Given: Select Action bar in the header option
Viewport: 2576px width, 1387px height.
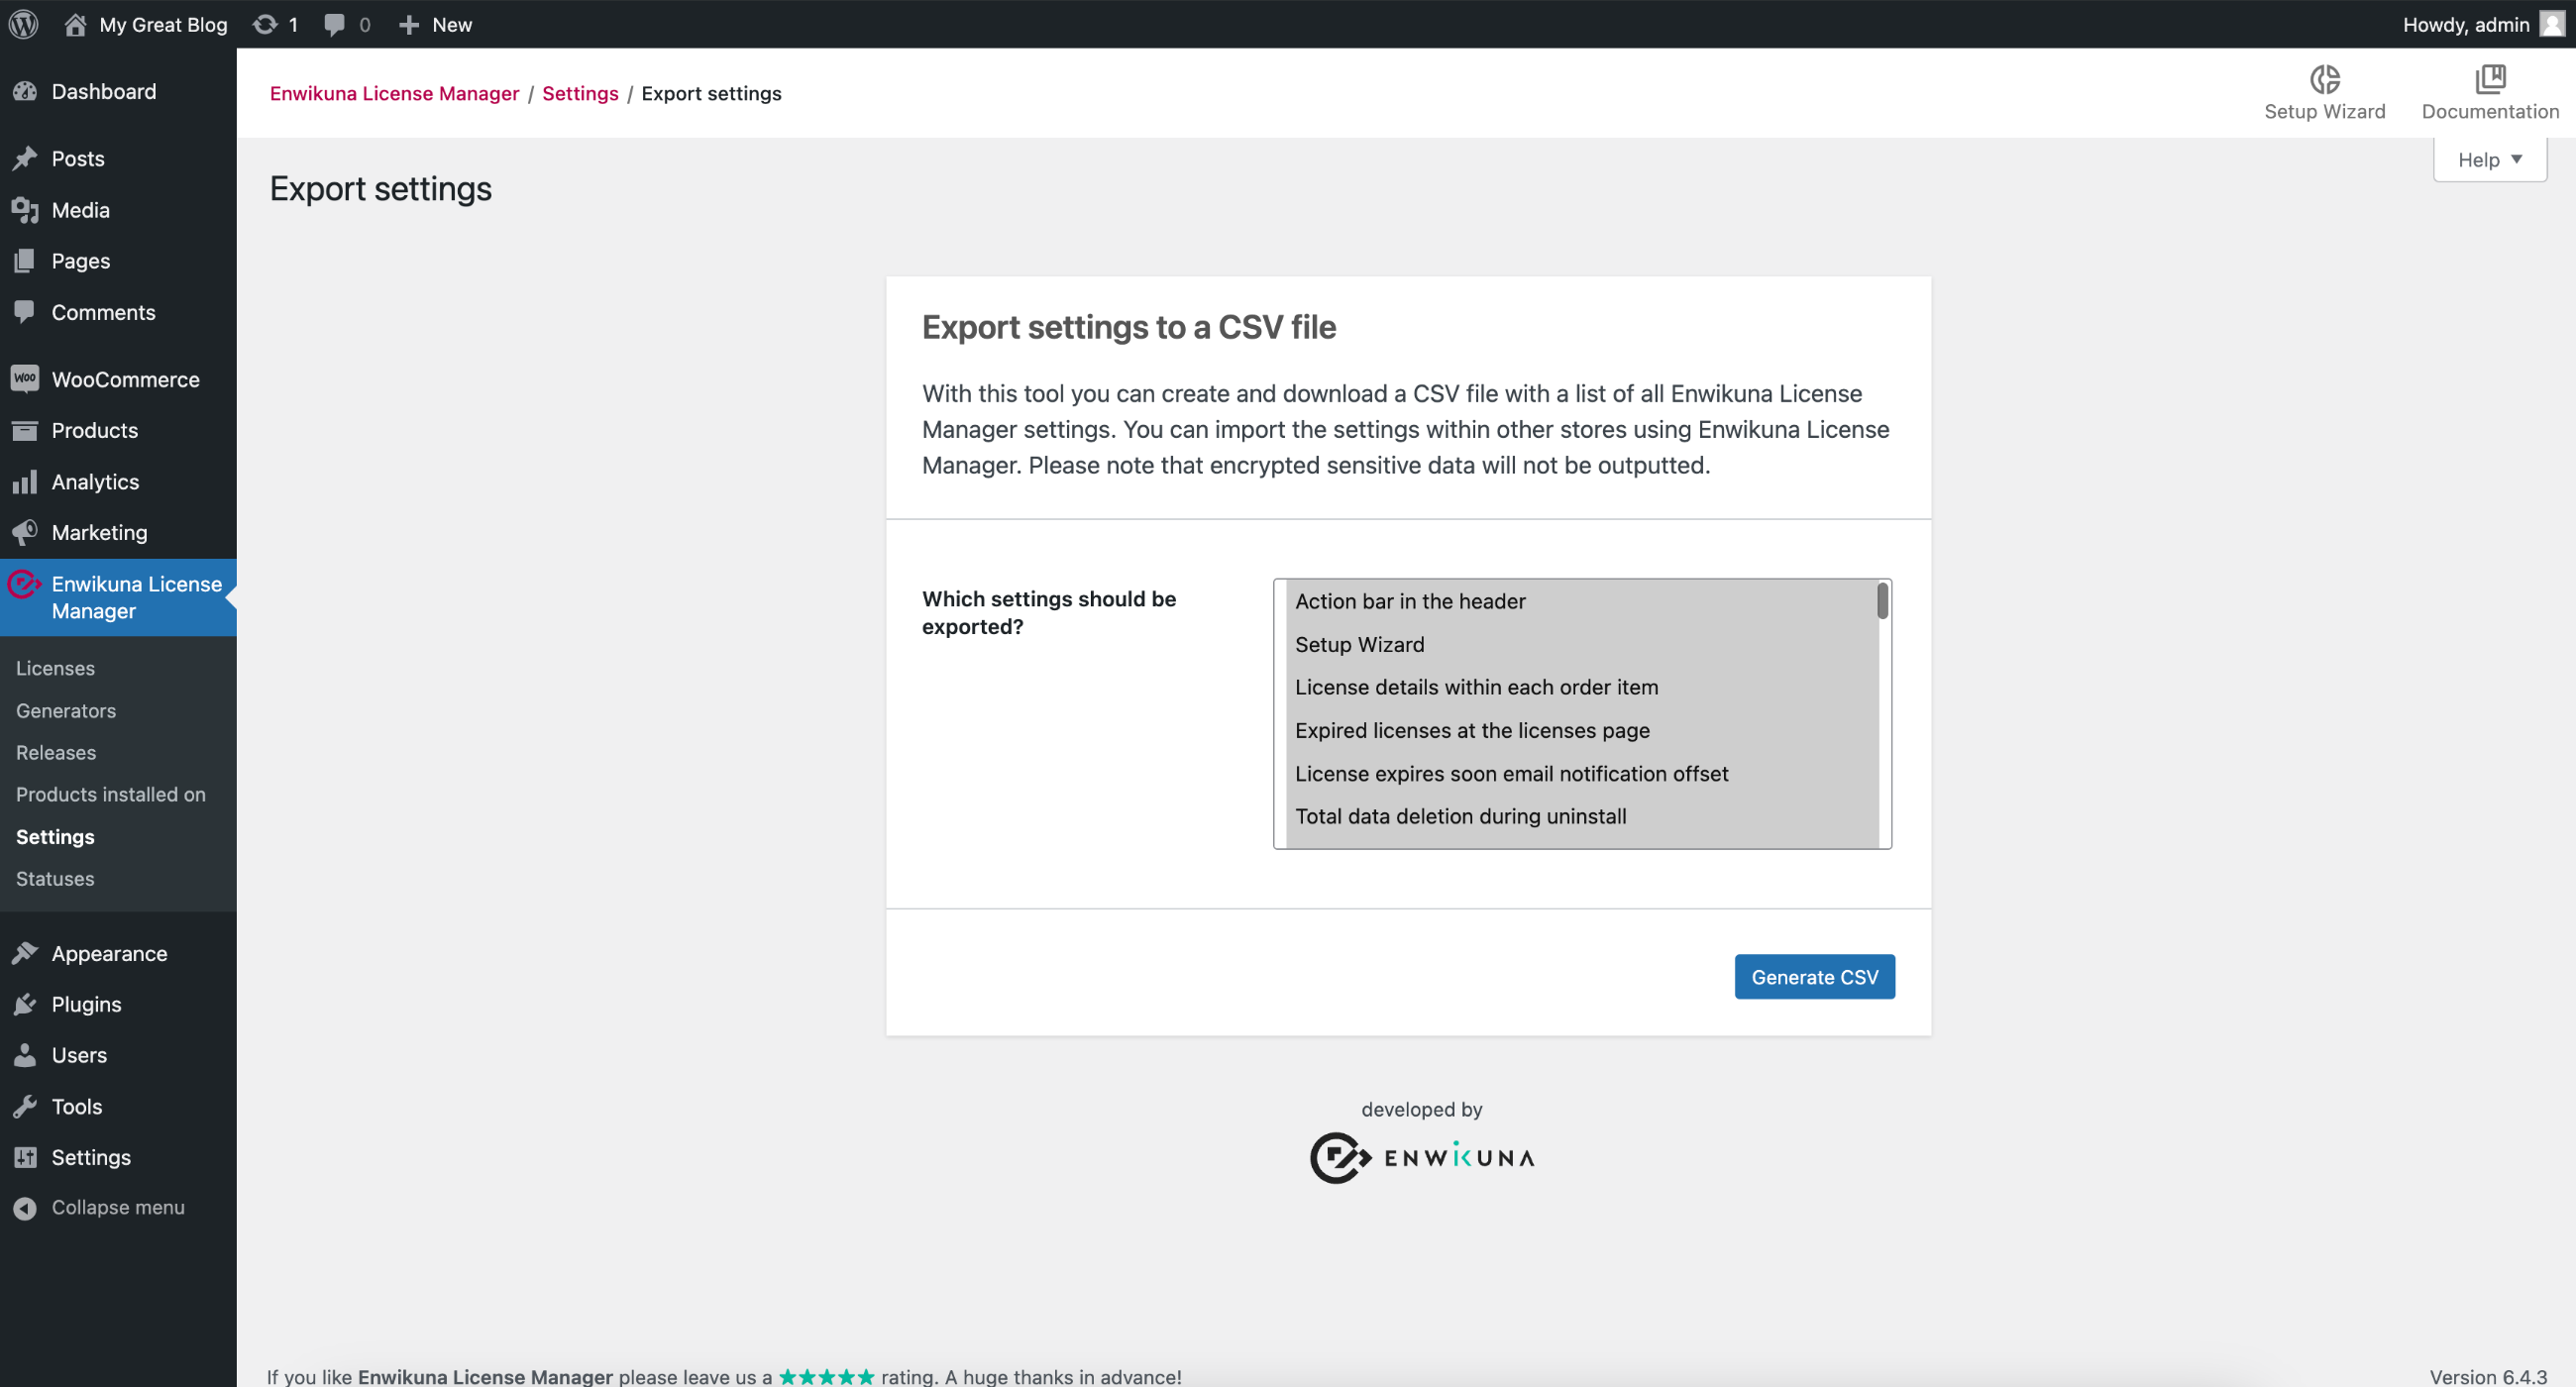Looking at the screenshot, I should tap(1581, 601).
